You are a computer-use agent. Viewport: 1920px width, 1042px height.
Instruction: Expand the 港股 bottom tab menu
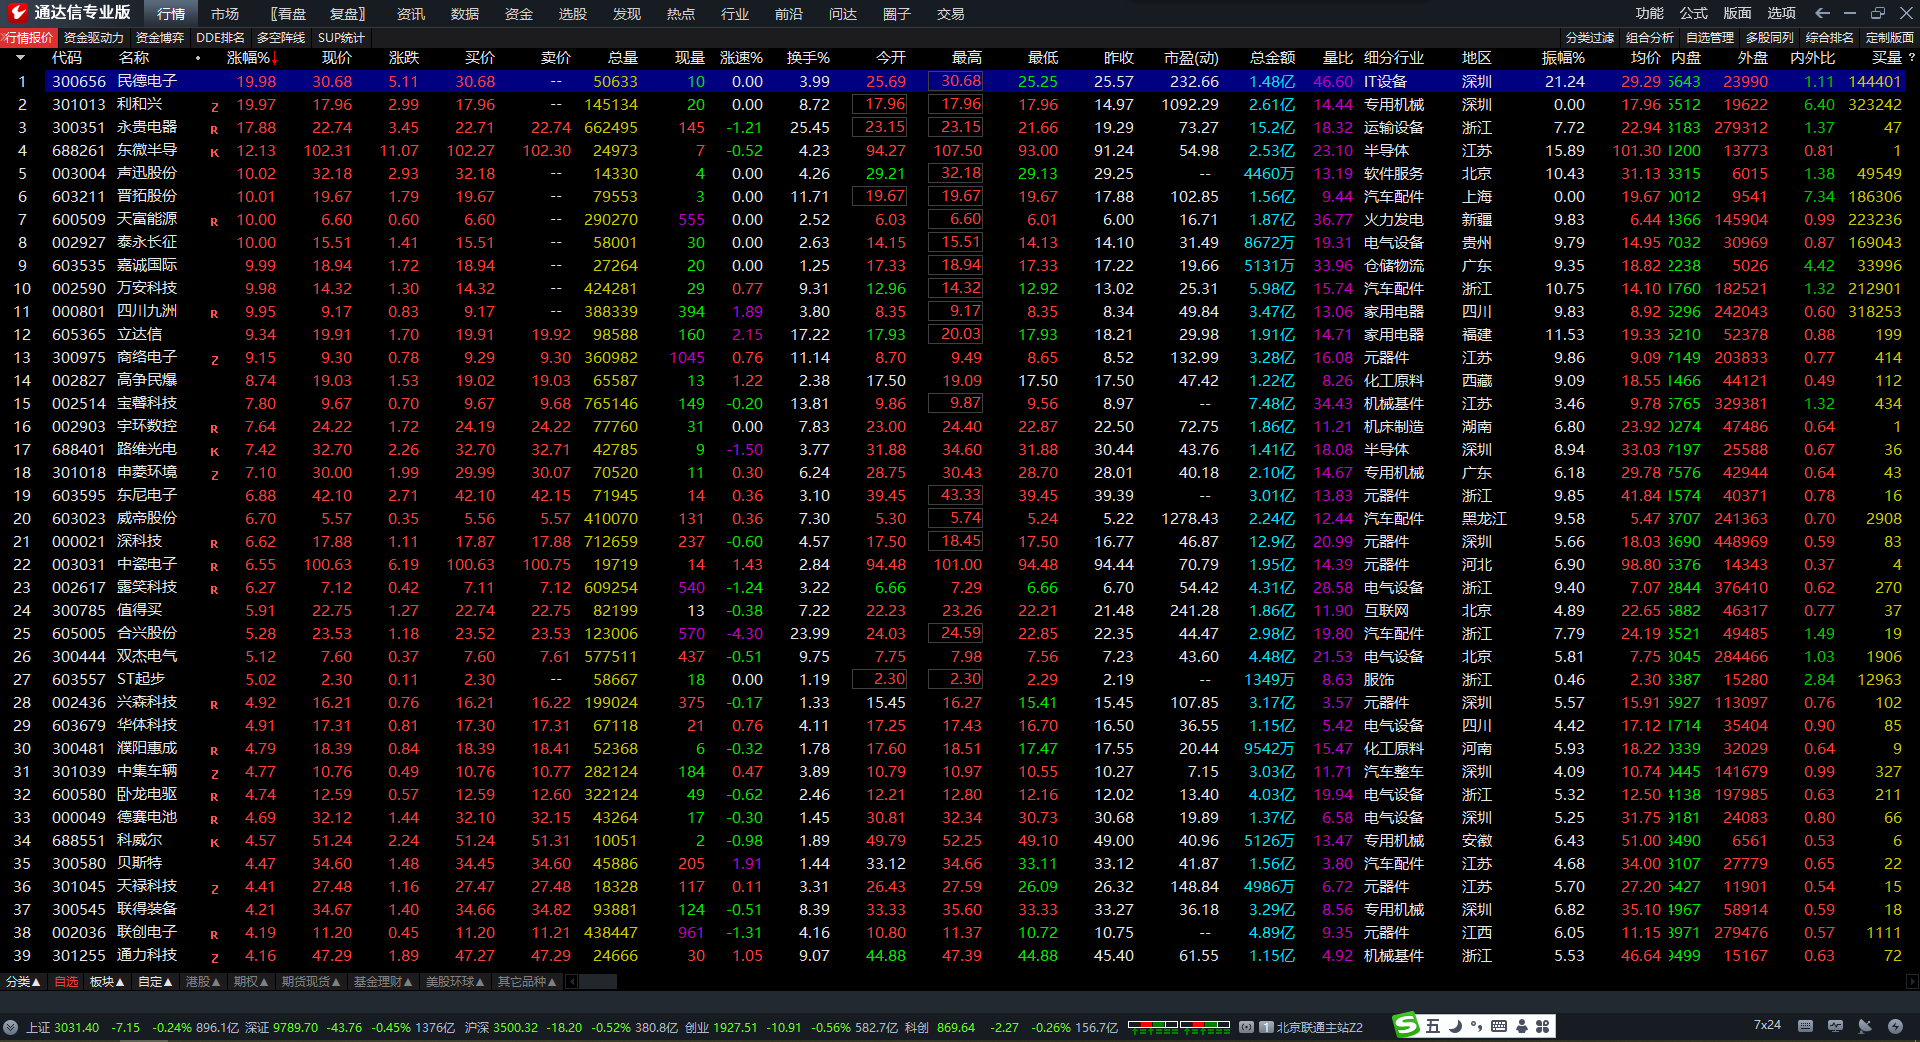(x=204, y=982)
